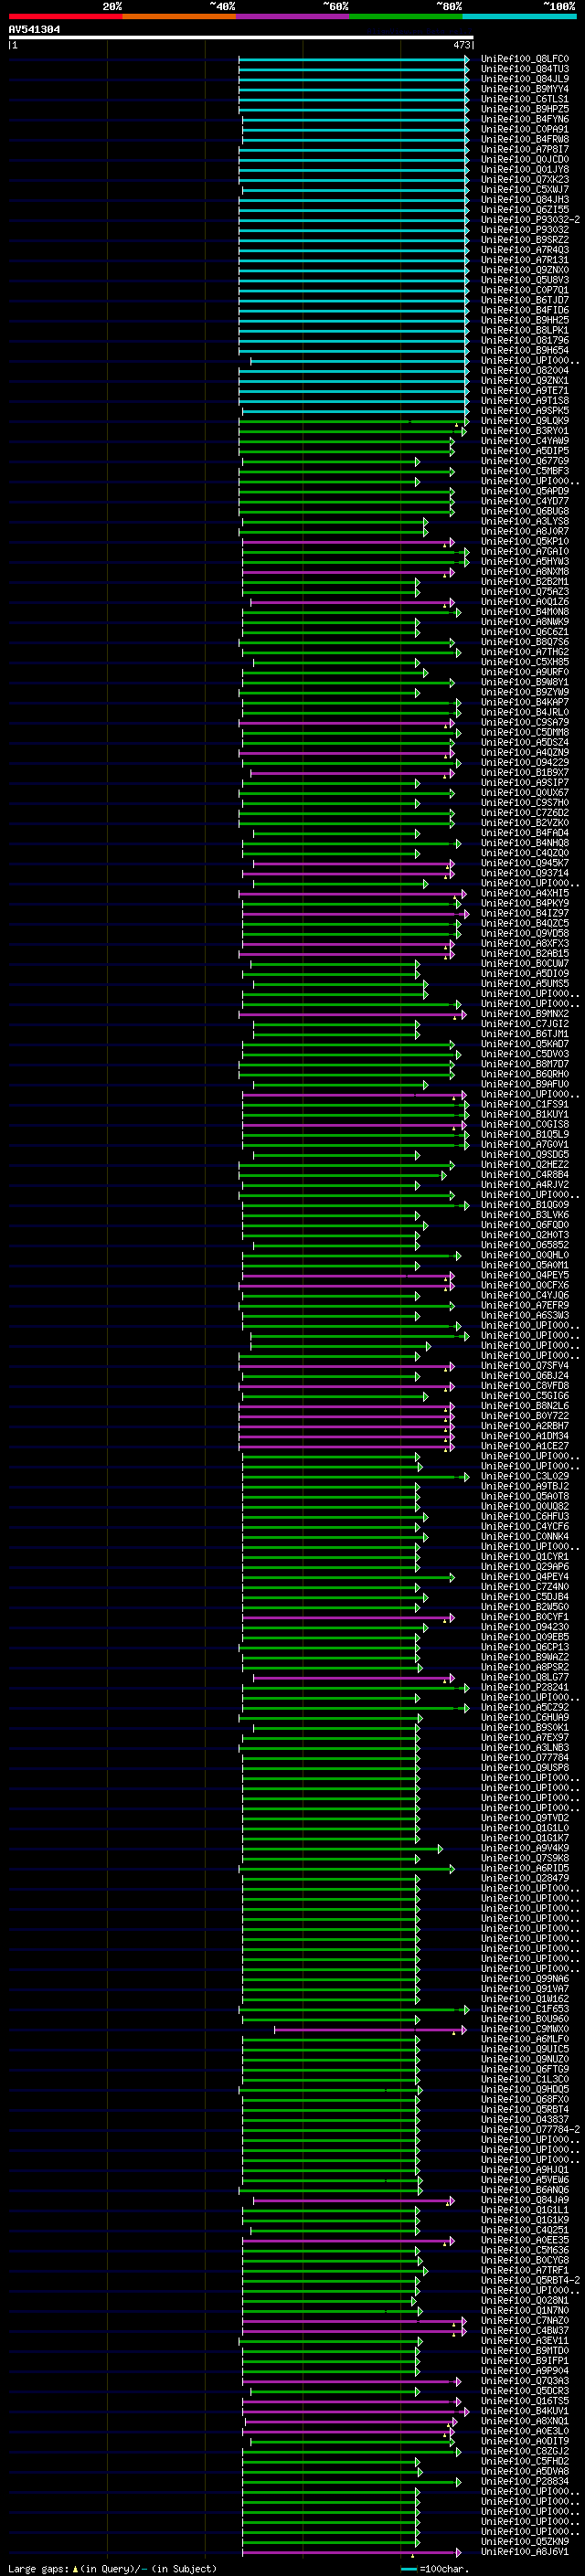
Task: Select the UniRef100_C9MWX0 label
Action: tap(524, 2029)
